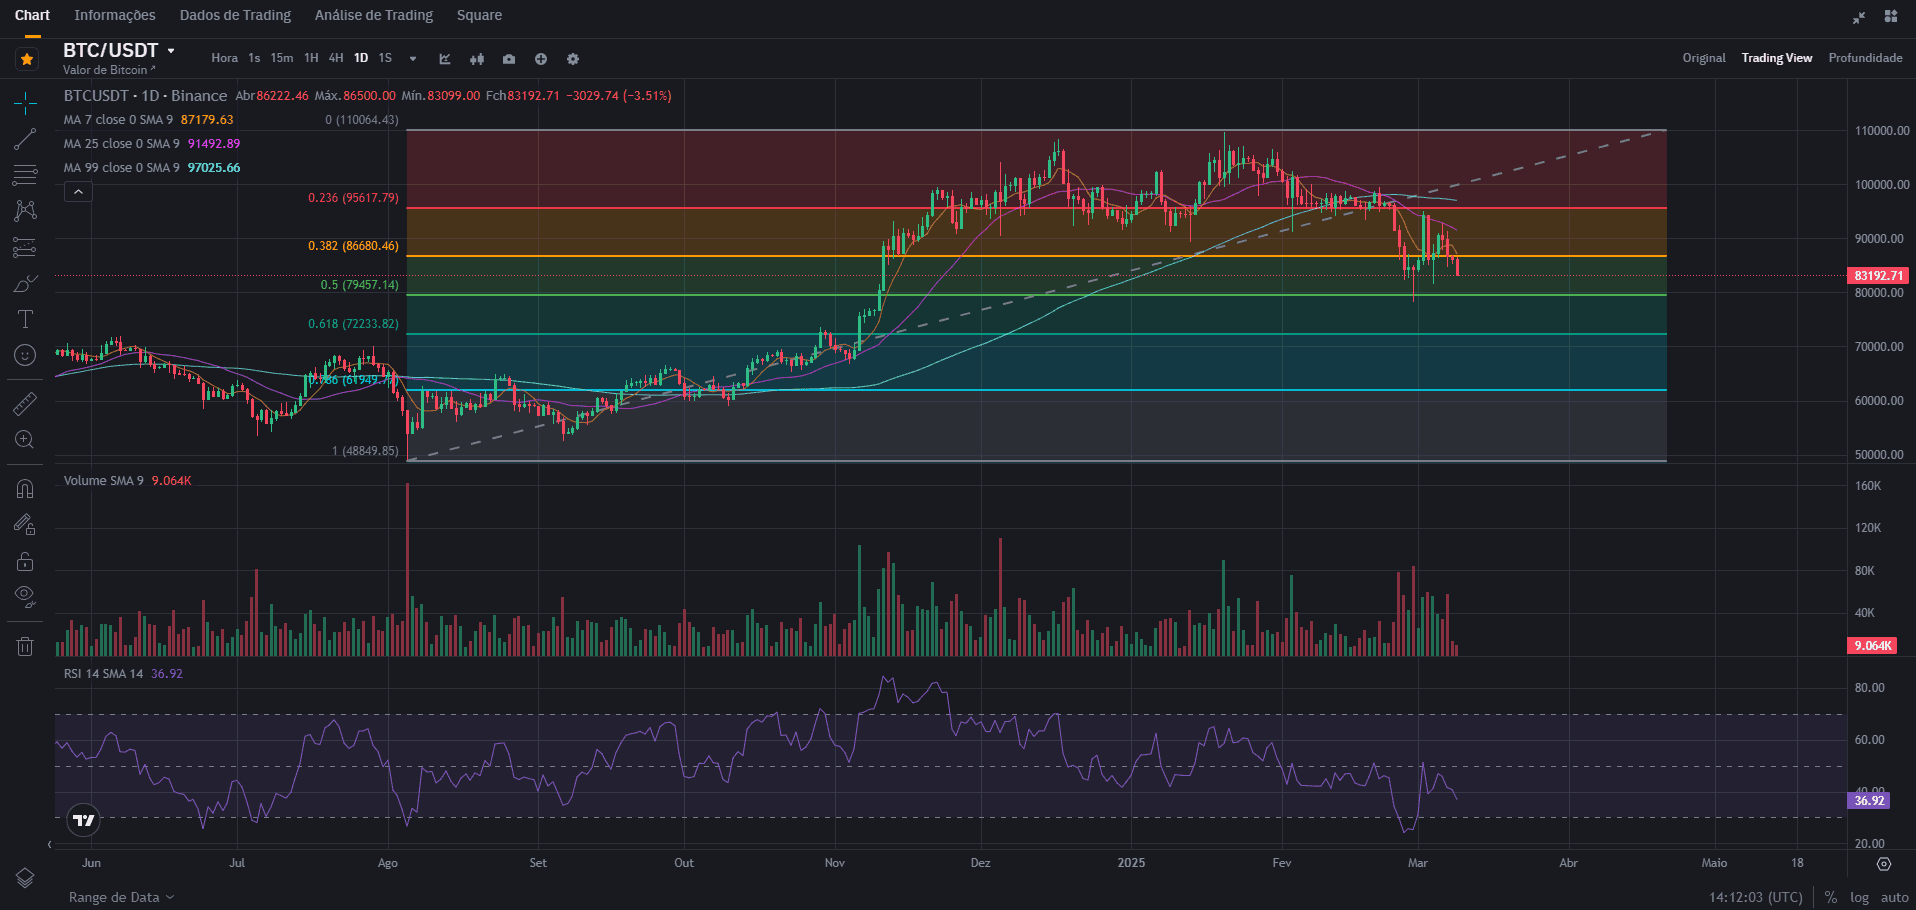This screenshot has height=910, width=1916.
Task: Click the 83192.71 current price label
Action: [1878, 275]
